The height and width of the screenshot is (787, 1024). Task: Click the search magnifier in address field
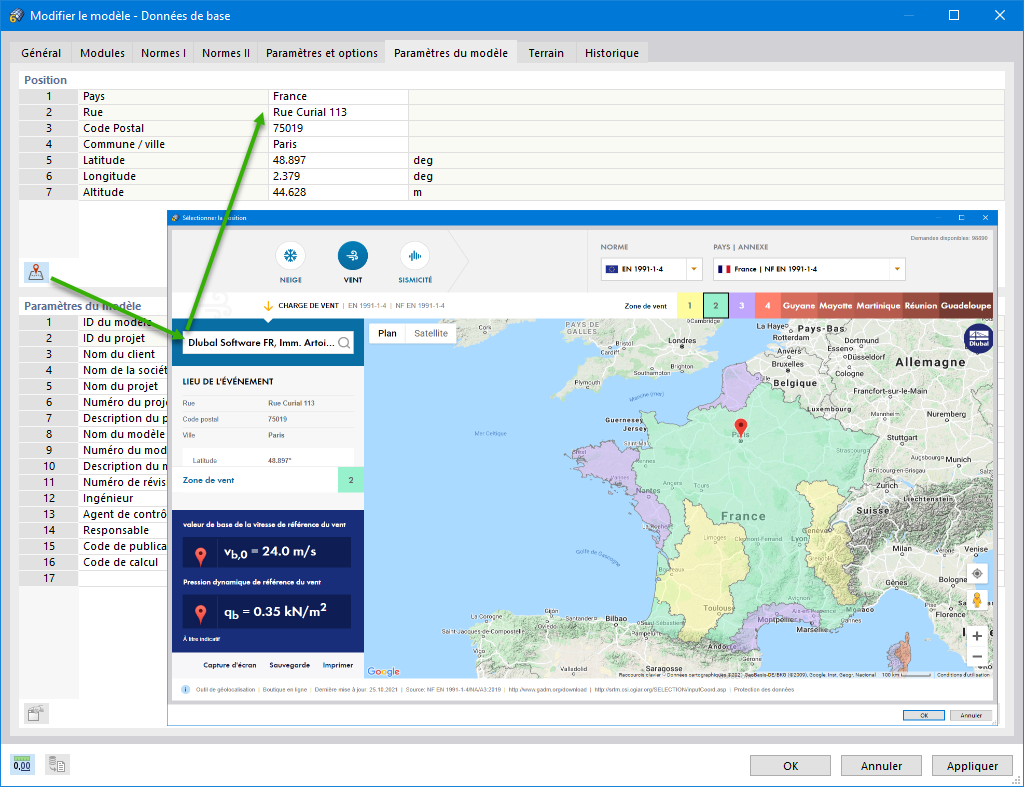[x=344, y=343]
